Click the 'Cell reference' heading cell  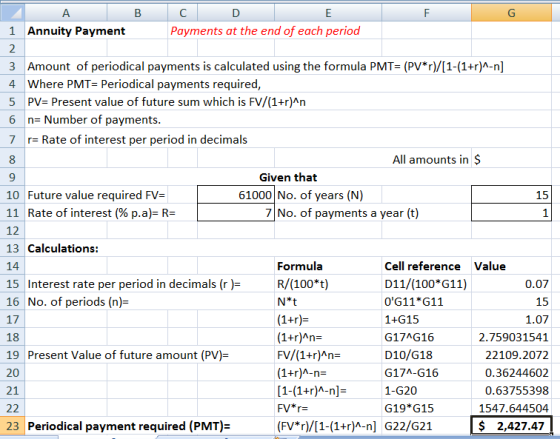pos(426,266)
